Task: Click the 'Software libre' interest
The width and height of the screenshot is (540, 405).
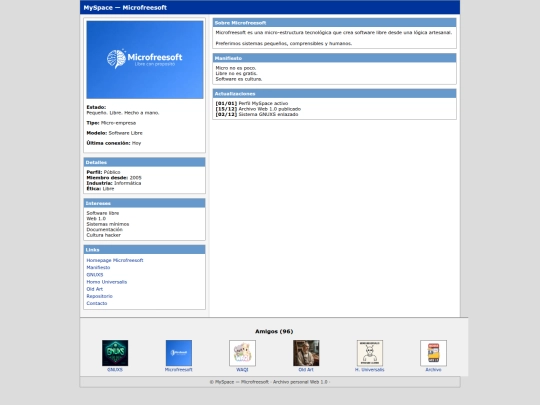Action: point(103,213)
